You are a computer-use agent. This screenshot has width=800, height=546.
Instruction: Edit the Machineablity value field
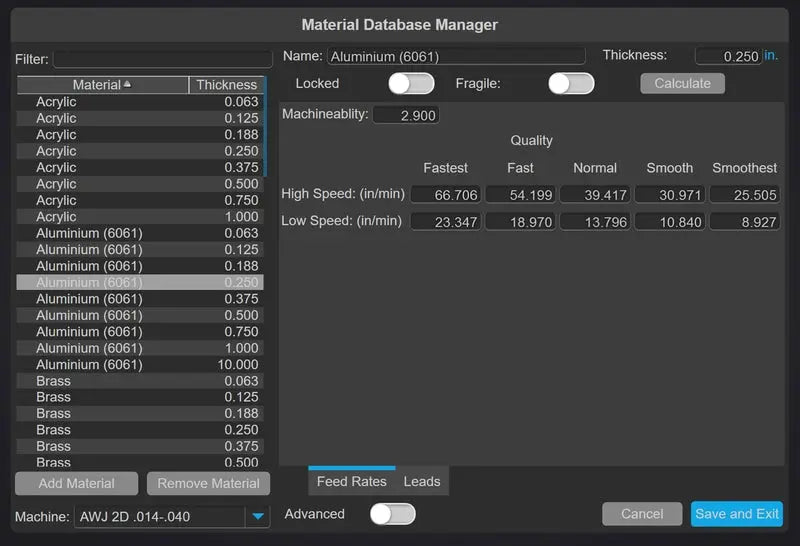point(405,115)
